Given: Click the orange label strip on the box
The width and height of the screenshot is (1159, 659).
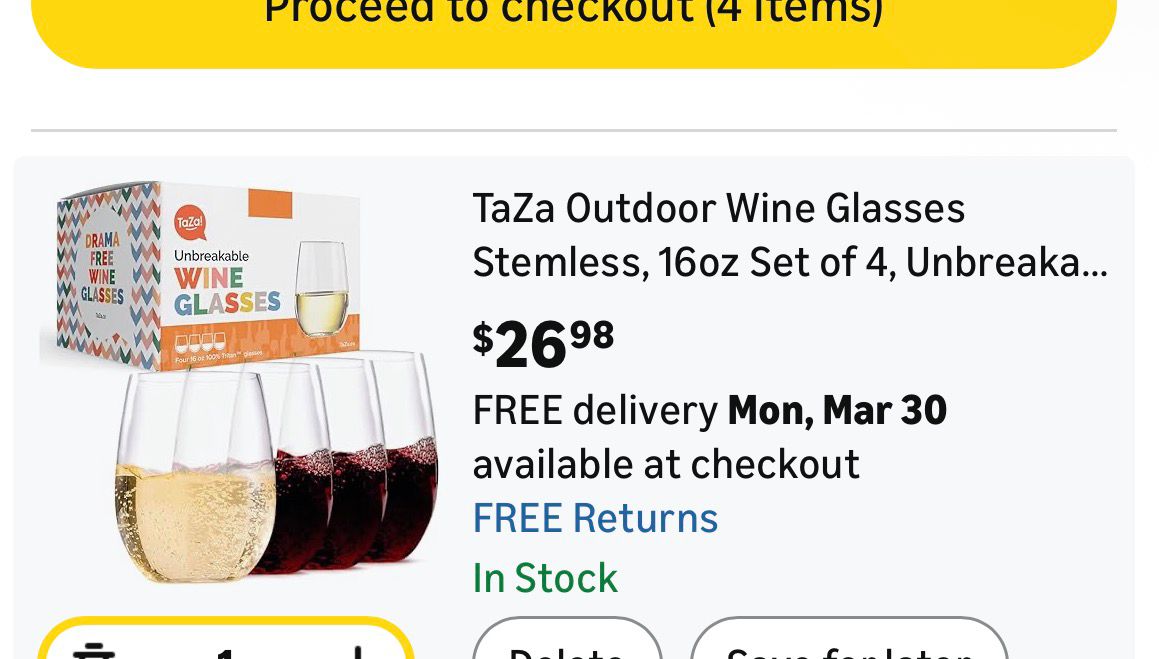Looking at the screenshot, I should click(x=268, y=203).
